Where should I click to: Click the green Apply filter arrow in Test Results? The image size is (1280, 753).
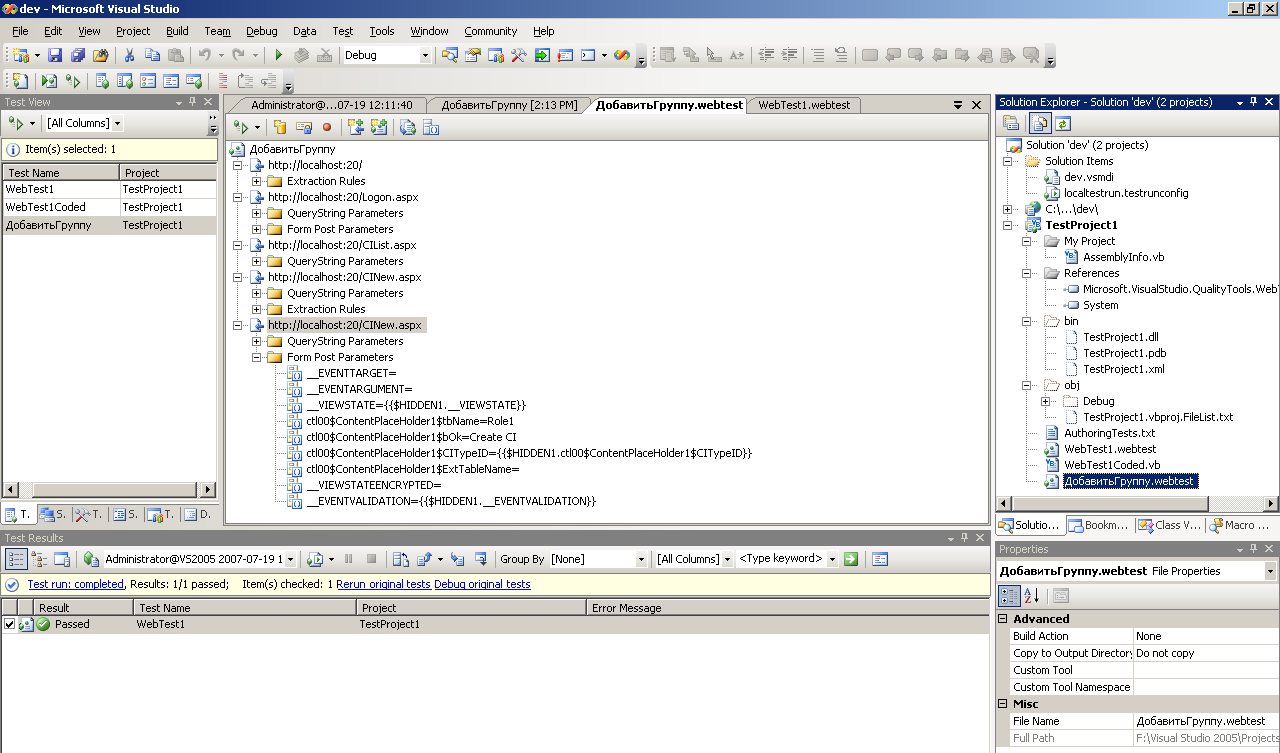[851, 559]
